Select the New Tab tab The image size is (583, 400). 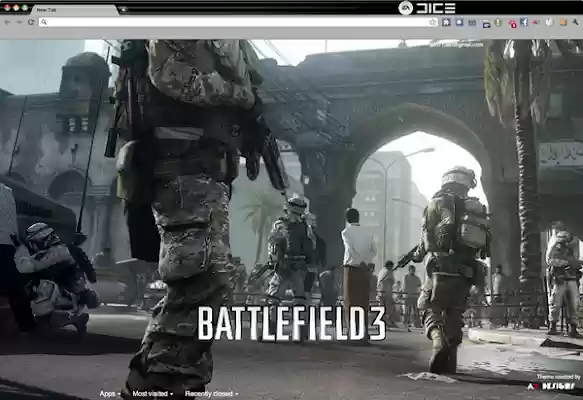pyautogui.click(x=74, y=10)
